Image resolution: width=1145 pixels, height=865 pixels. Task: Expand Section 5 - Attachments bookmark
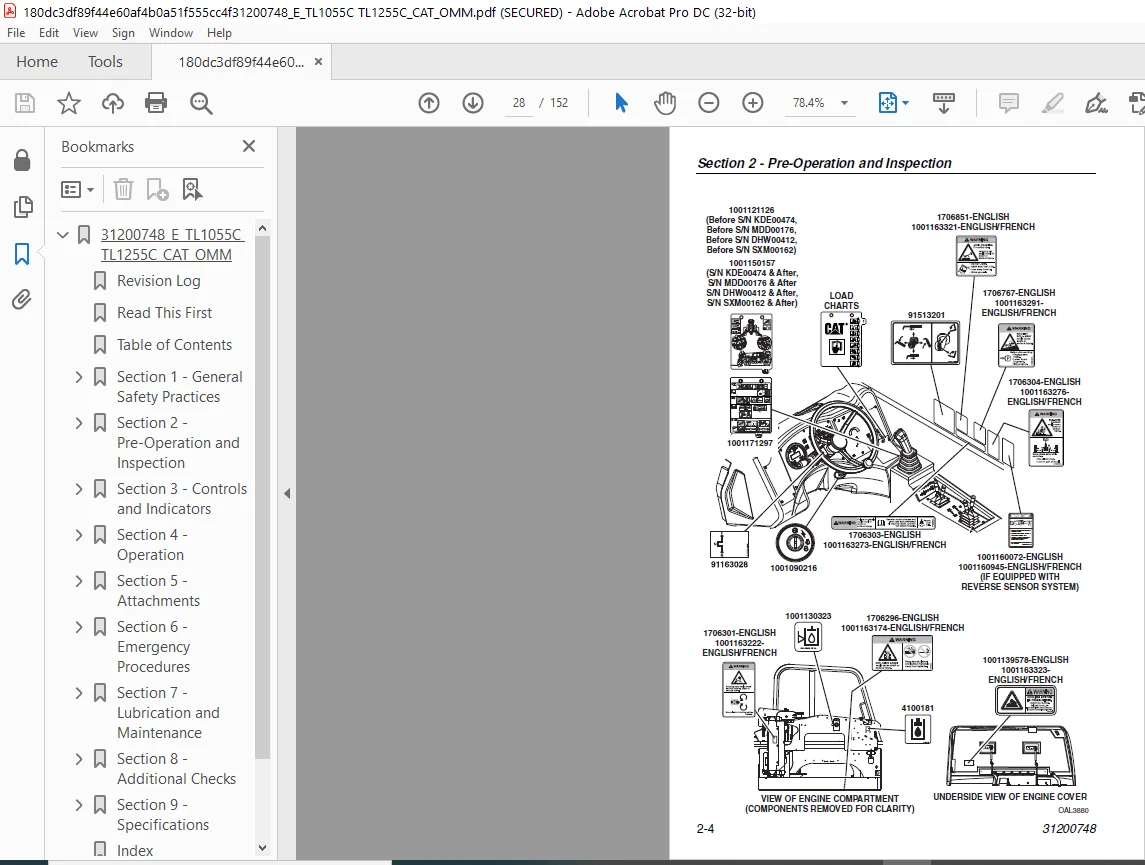click(x=79, y=581)
